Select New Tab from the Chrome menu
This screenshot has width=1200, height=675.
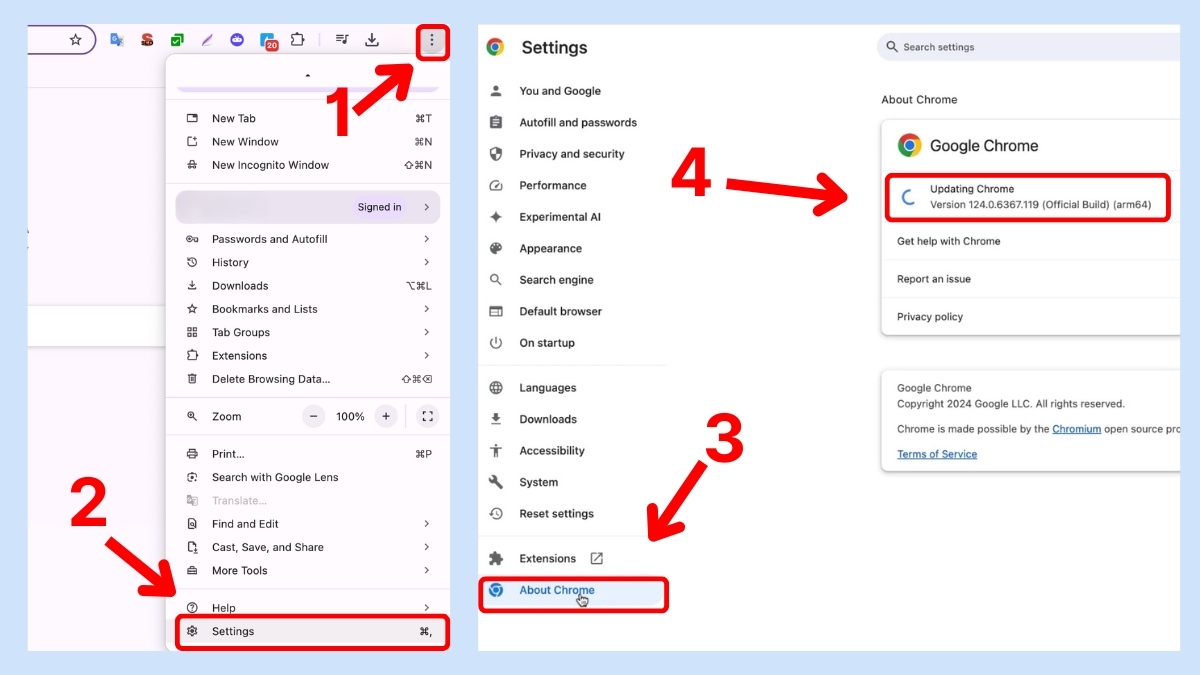click(308, 118)
